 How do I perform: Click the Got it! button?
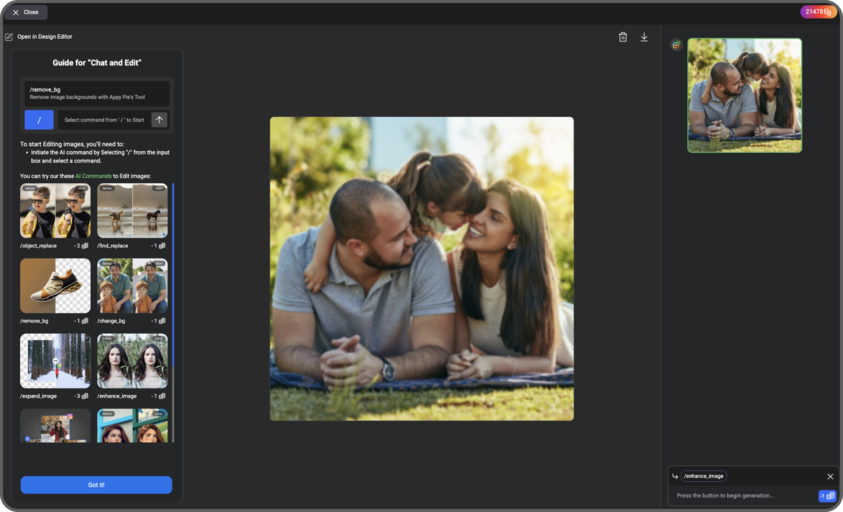point(96,485)
